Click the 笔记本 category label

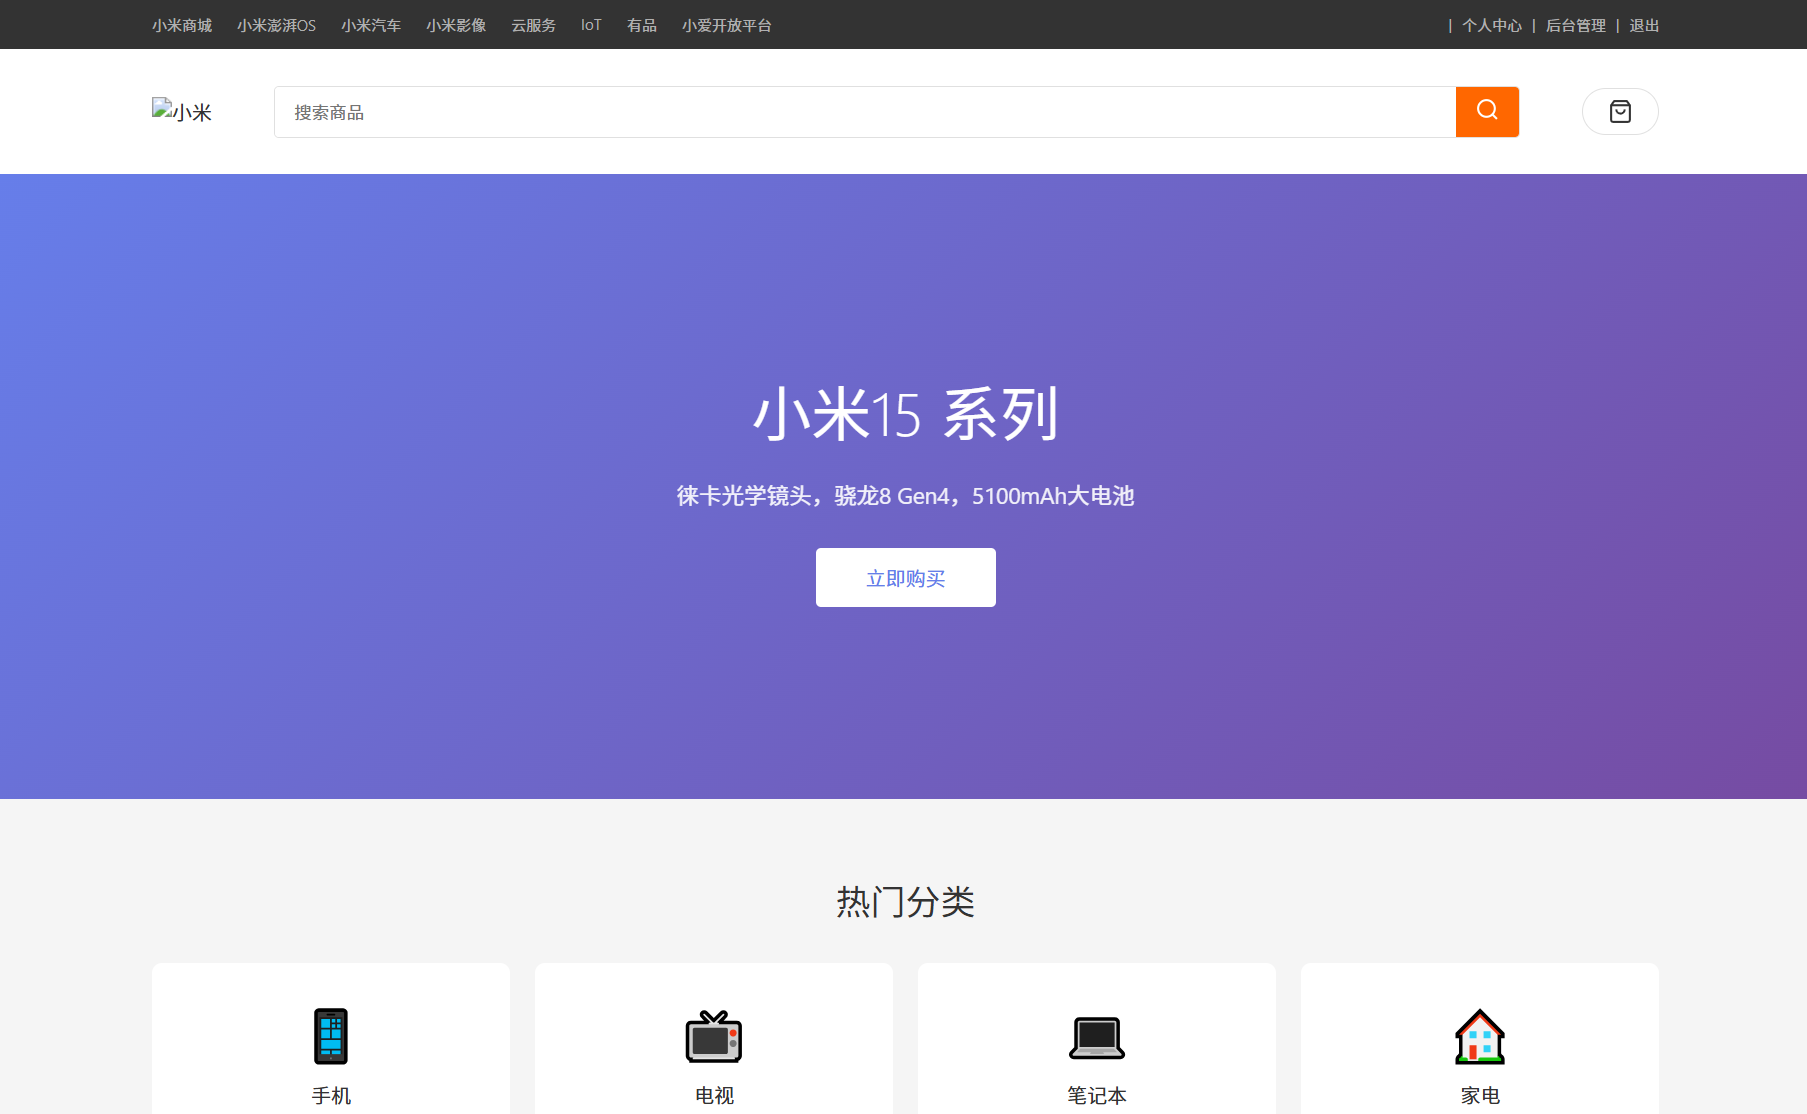pyautogui.click(x=1097, y=1095)
